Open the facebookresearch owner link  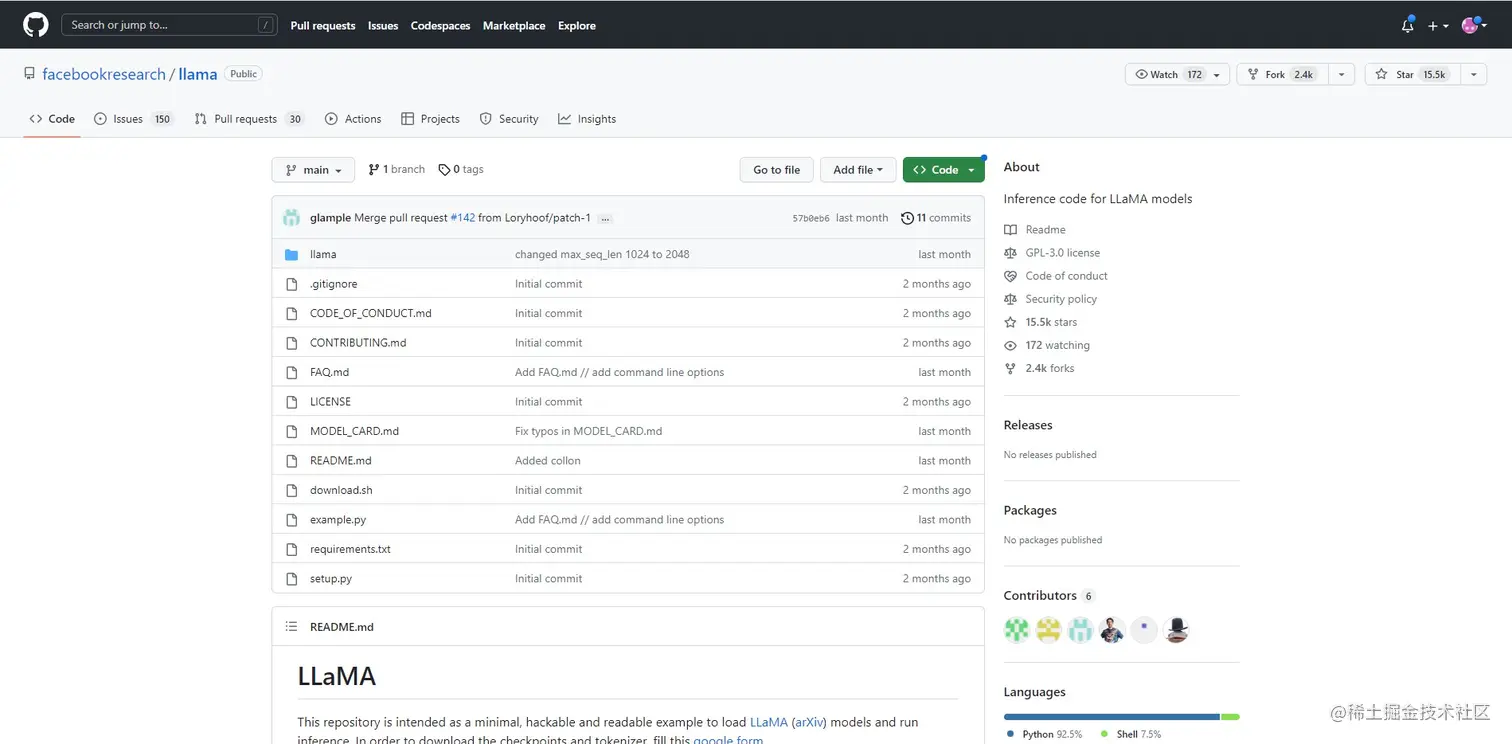point(104,74)
